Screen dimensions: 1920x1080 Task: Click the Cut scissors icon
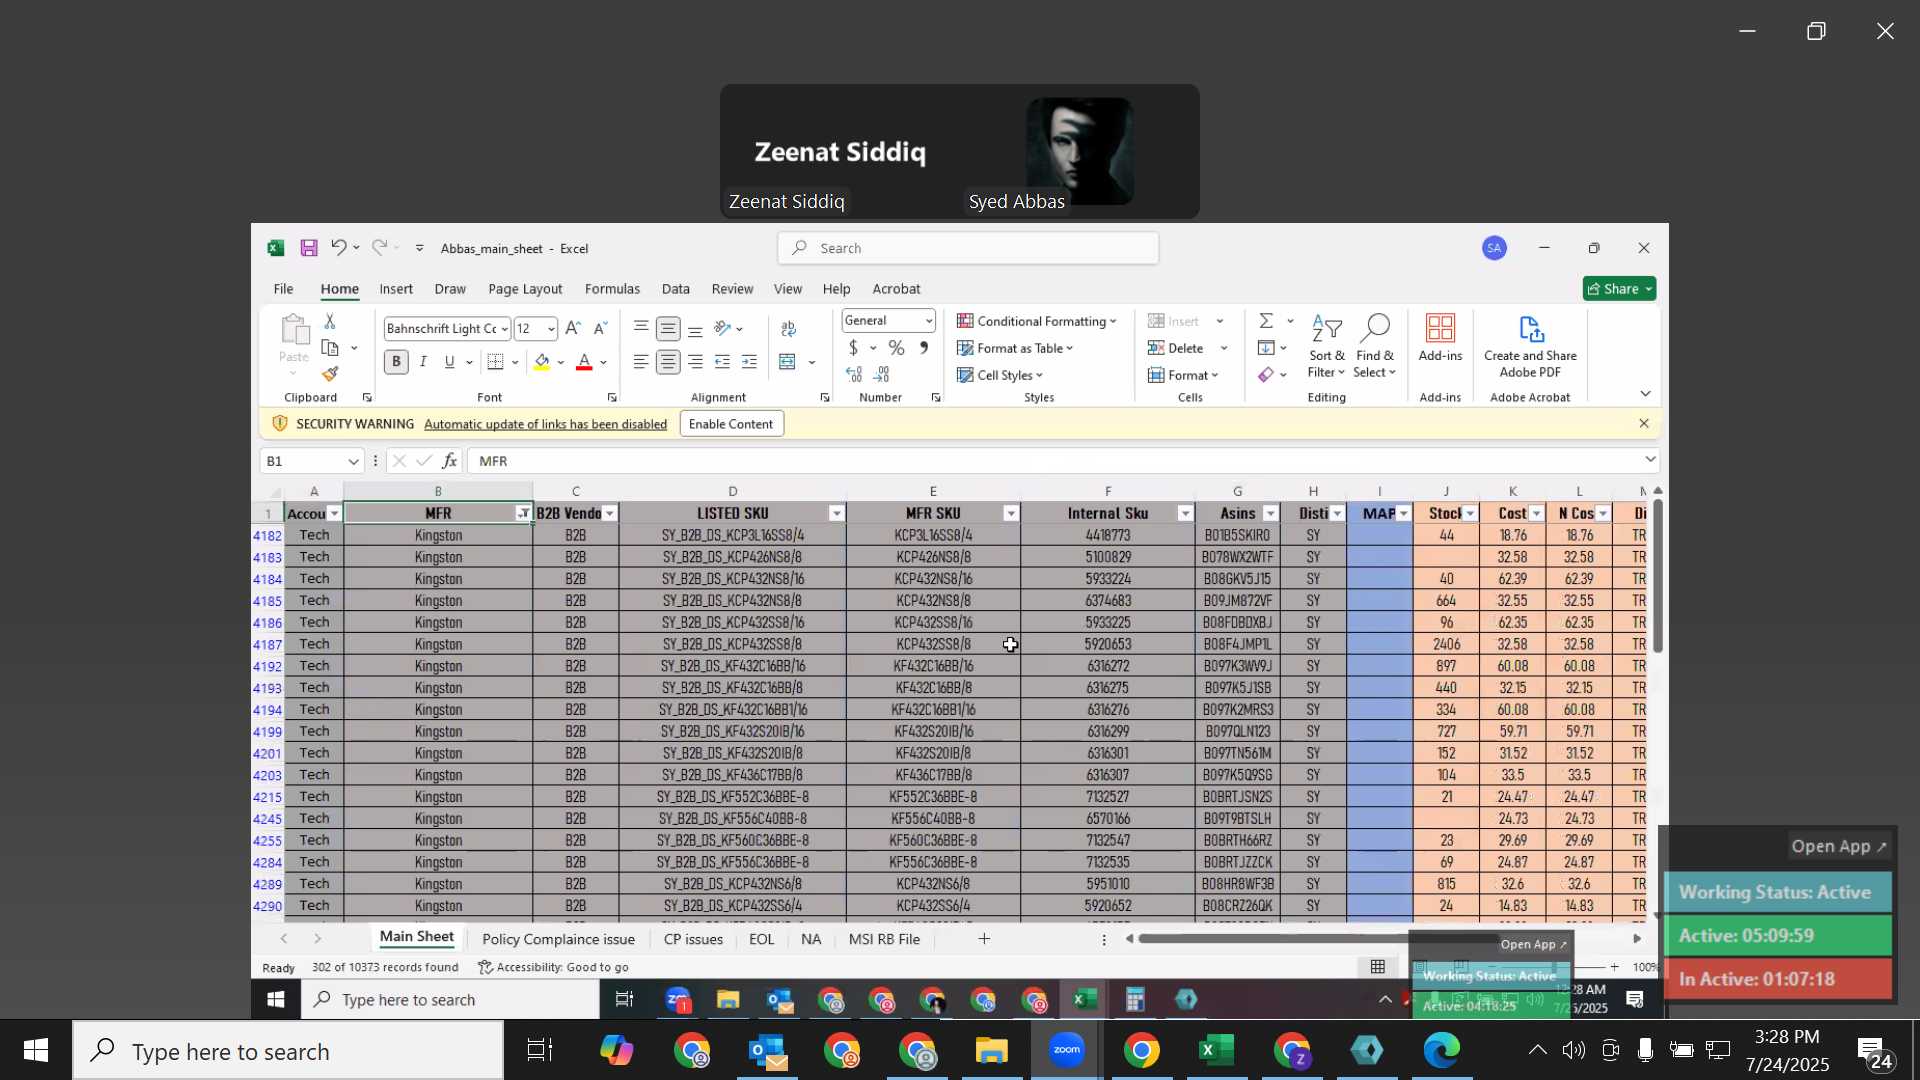(x=330, y=322)
